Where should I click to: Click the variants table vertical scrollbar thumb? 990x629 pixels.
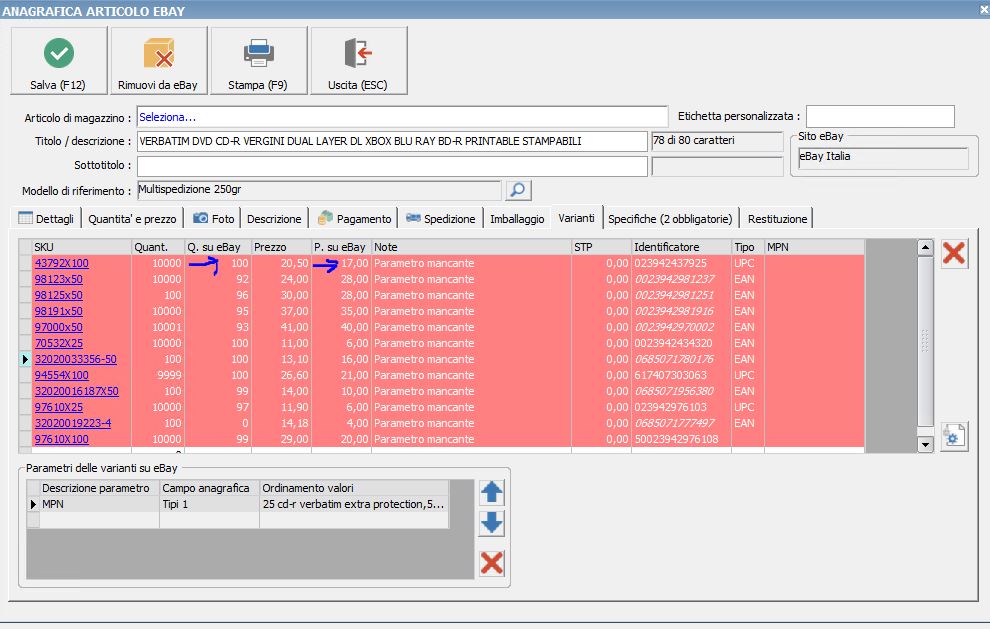(925, 341)
